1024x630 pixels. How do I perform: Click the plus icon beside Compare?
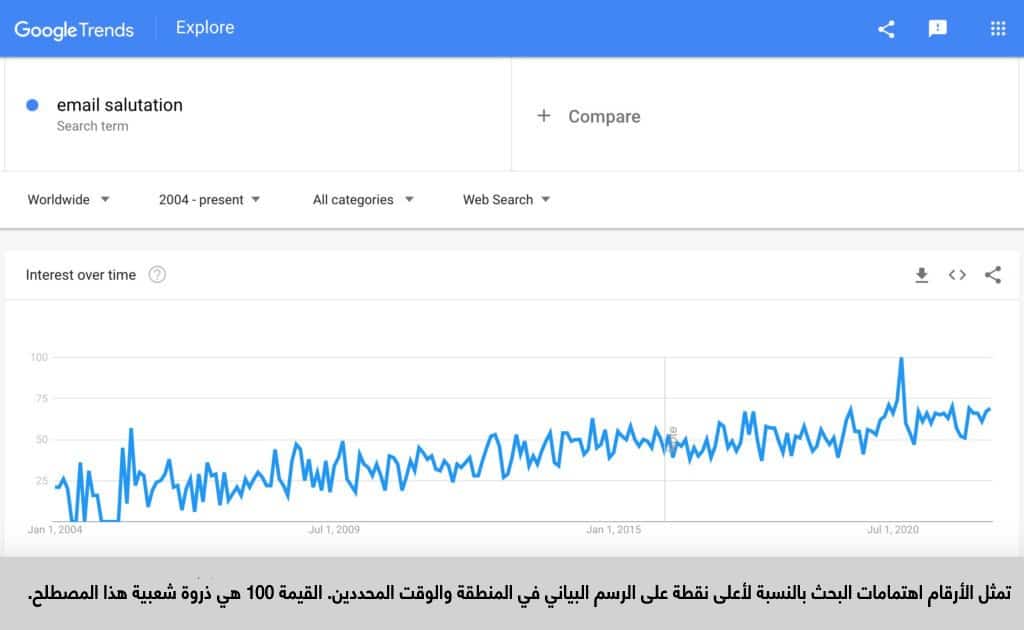click(544, 116)
